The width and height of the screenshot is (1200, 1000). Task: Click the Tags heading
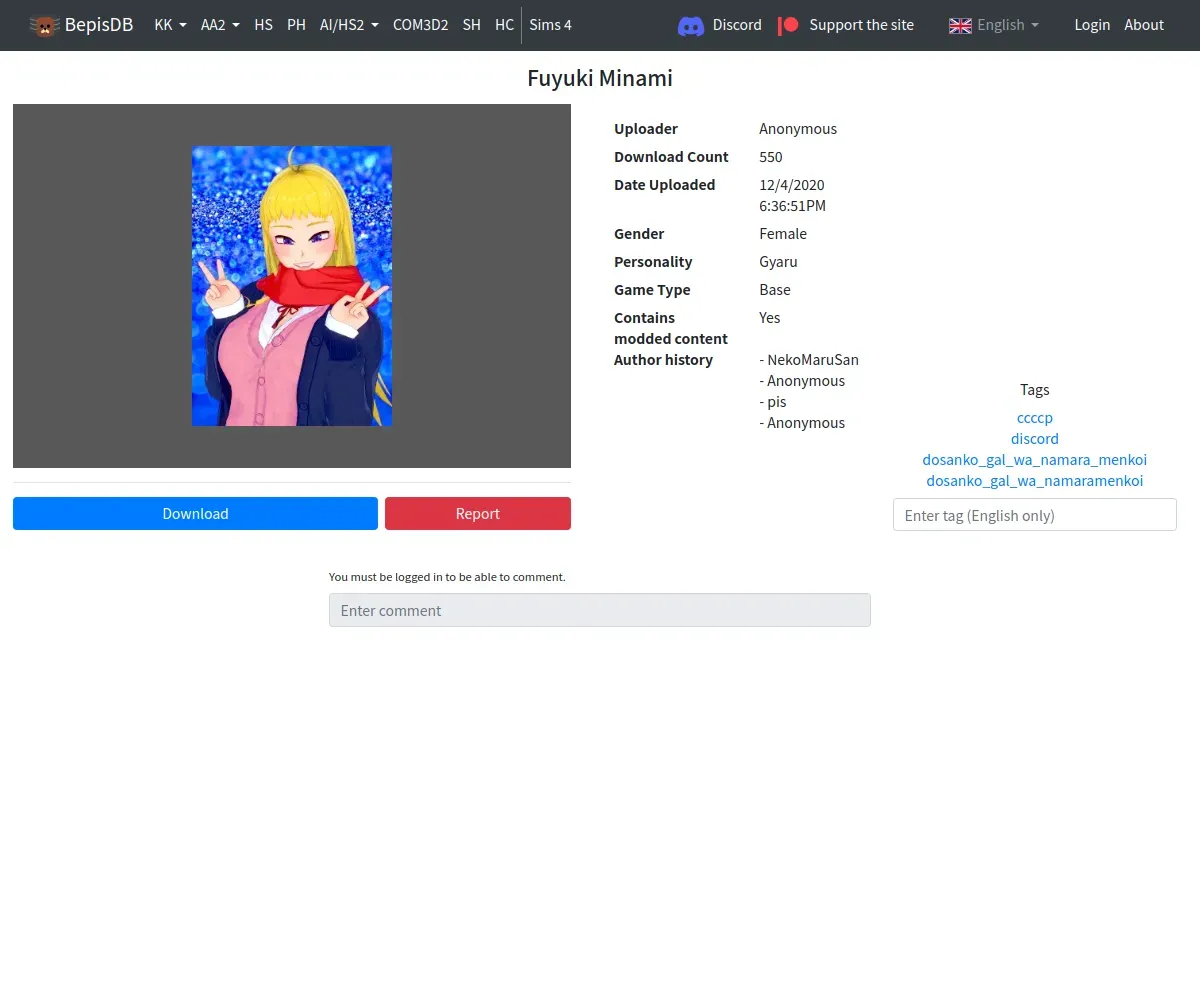[1035, 390]
